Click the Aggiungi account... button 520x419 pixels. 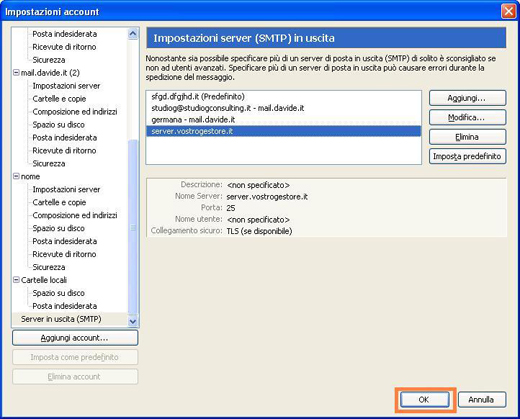pyautogui.click(x=75, y=338)
